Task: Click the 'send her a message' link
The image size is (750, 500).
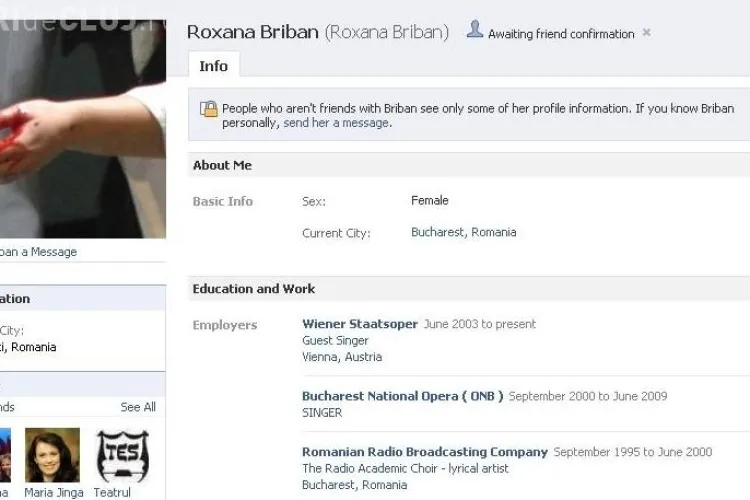Action: pos(337,123)
